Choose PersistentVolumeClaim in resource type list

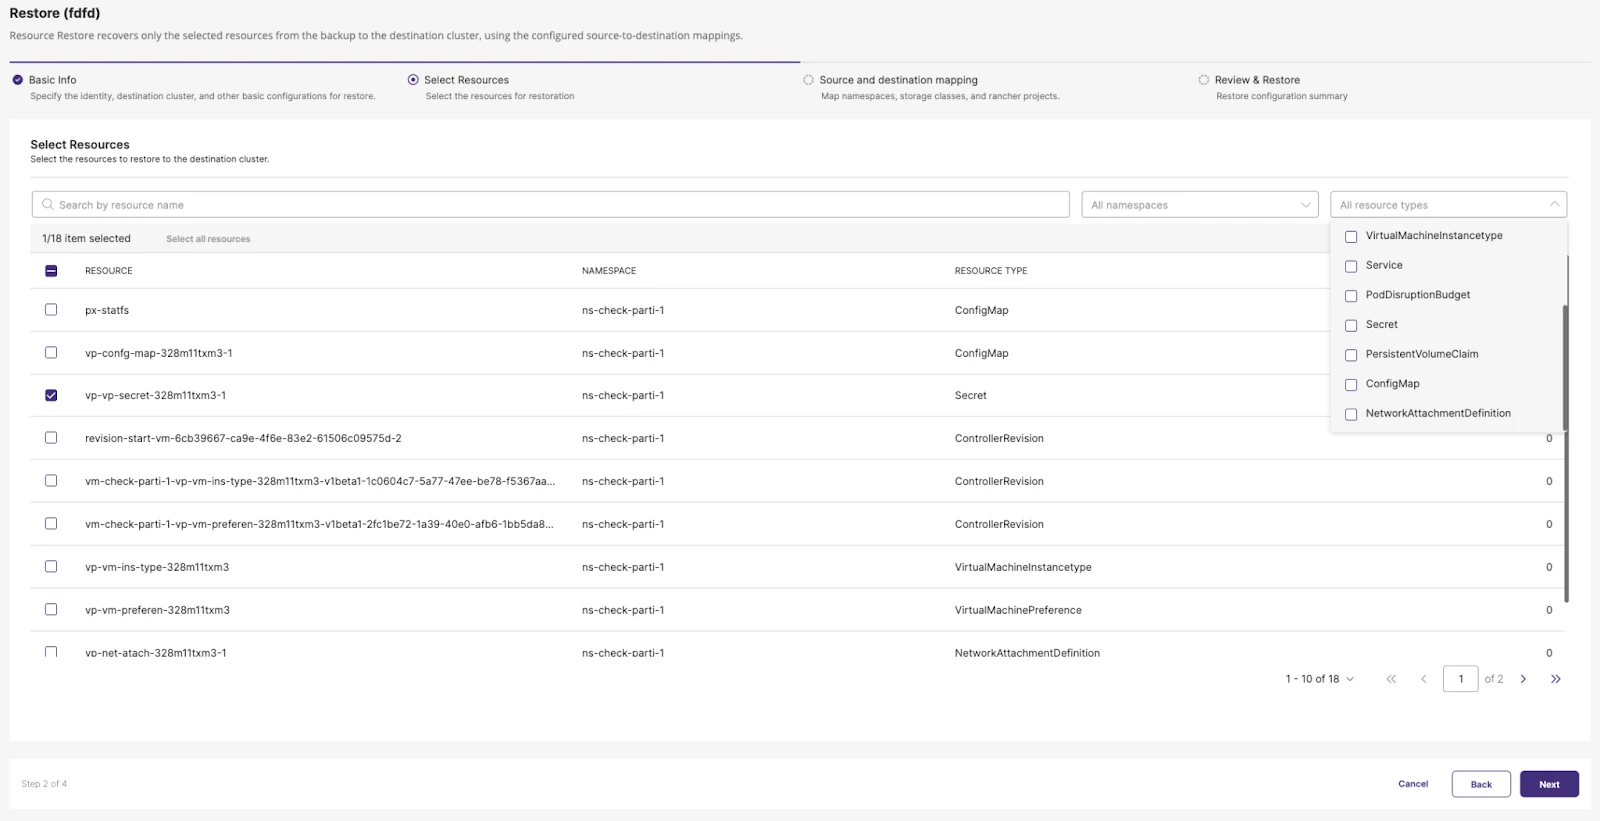point(1351,355)
